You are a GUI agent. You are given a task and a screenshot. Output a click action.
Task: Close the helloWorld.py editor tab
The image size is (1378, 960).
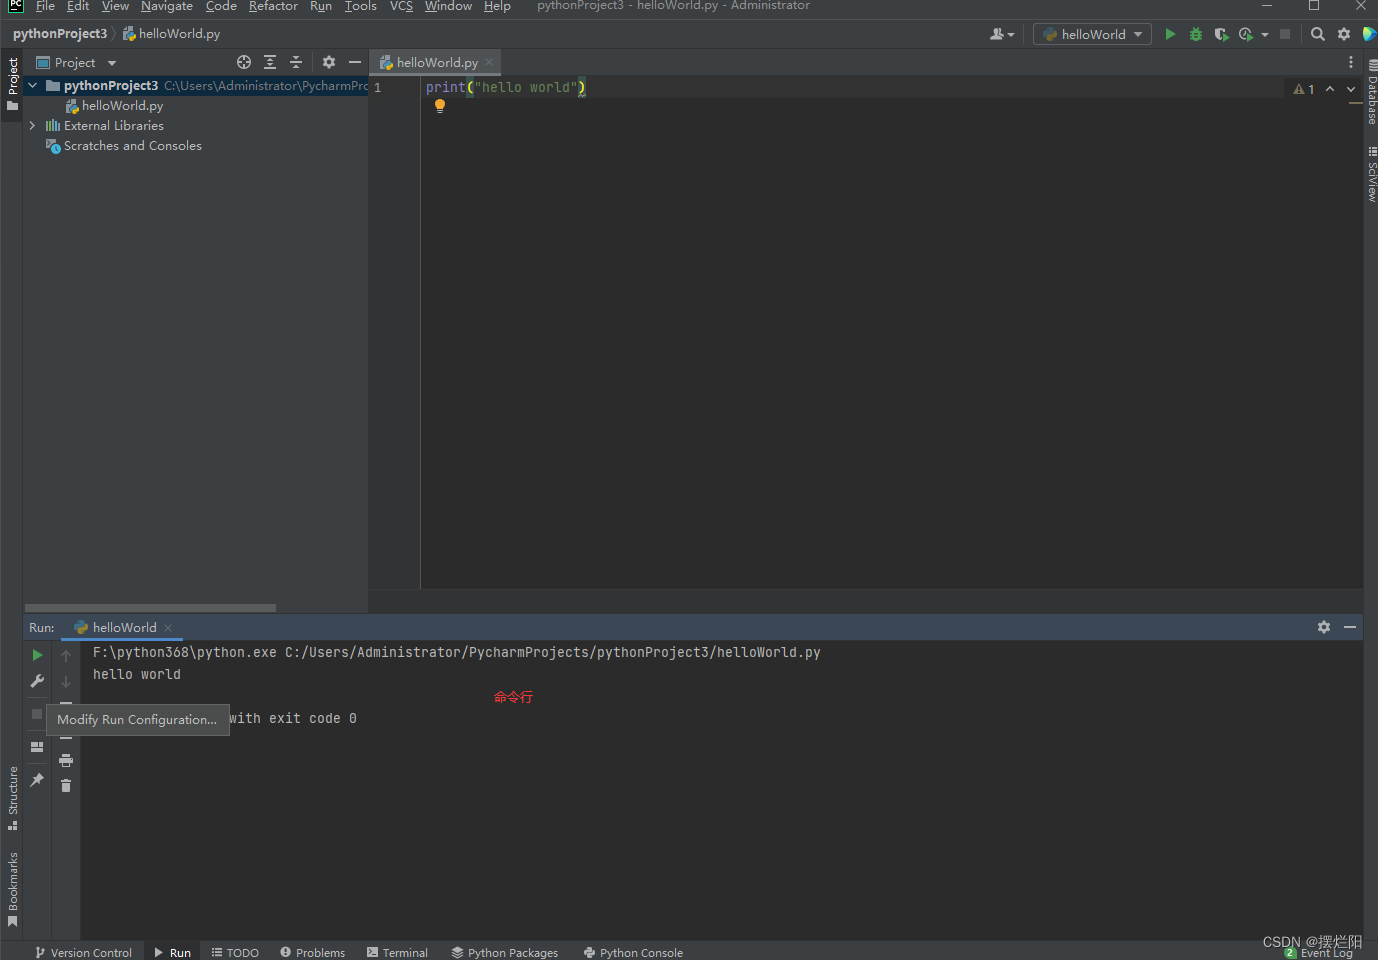489,62
